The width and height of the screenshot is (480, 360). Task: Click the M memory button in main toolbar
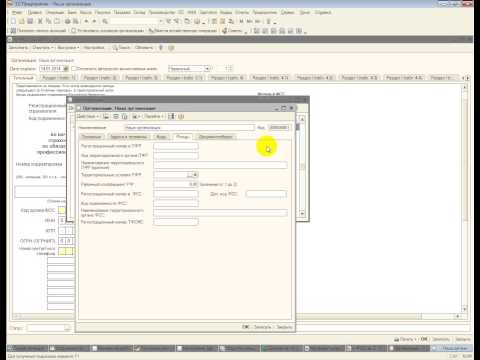point(241,21)
